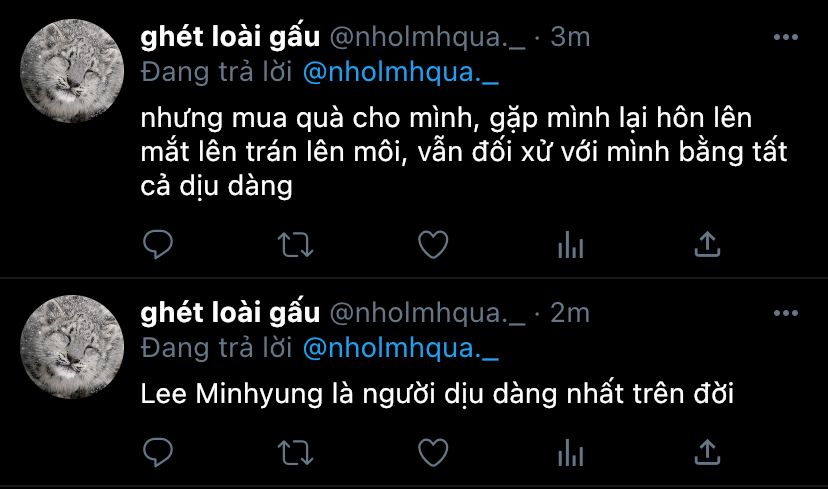Open @nholmhqua._ reply link in first tweet
The height and width of the screenshot is (489, 828).
pos(401,72)
